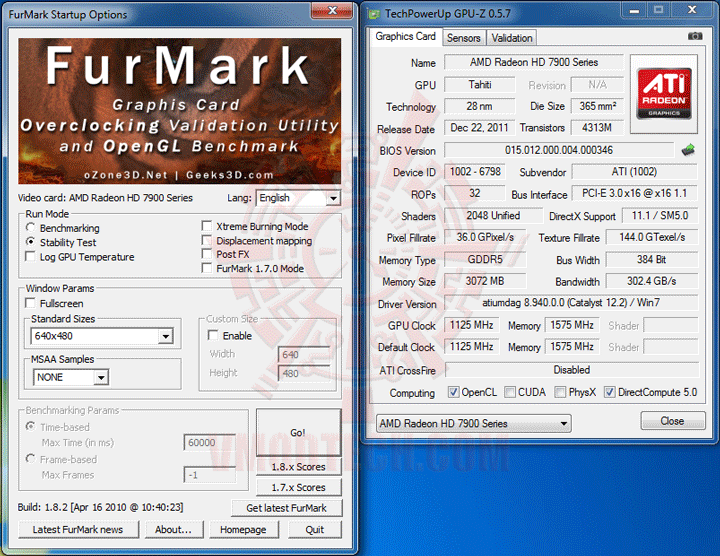
Task: Switch to the Validation tab
Action: pyautogui.click(x=512, y=38)
